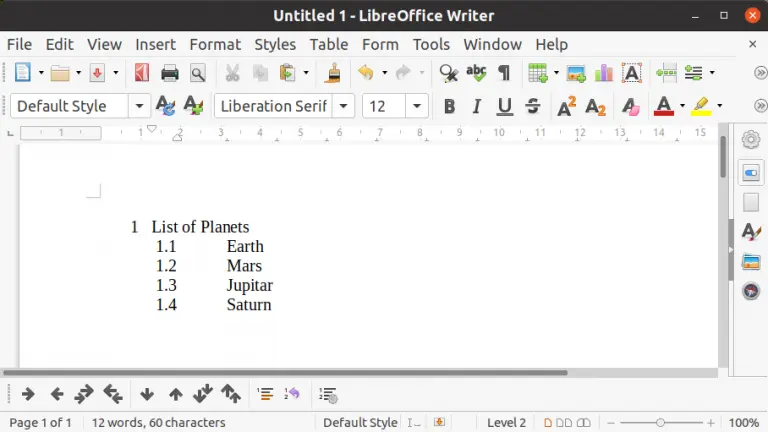Image resolution: width=768 pixels, height=432 pixels.
Task: Toggle formatting marks pilcrow button
Action: pos(504,73)
